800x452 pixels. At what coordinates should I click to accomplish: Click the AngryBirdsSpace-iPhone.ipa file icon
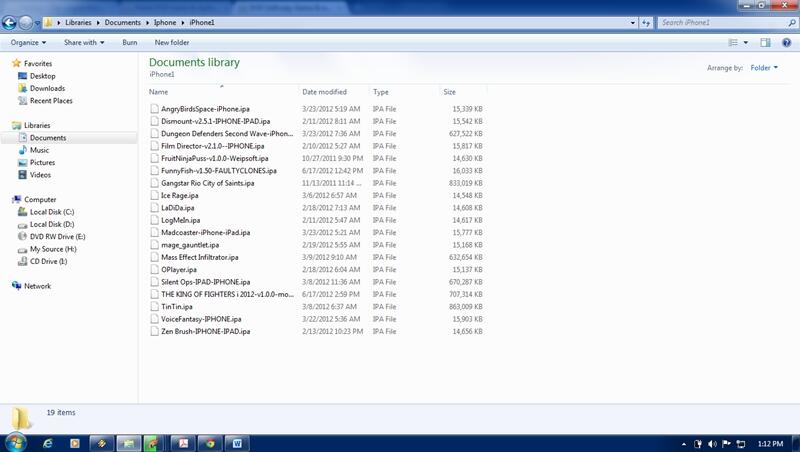154,109
